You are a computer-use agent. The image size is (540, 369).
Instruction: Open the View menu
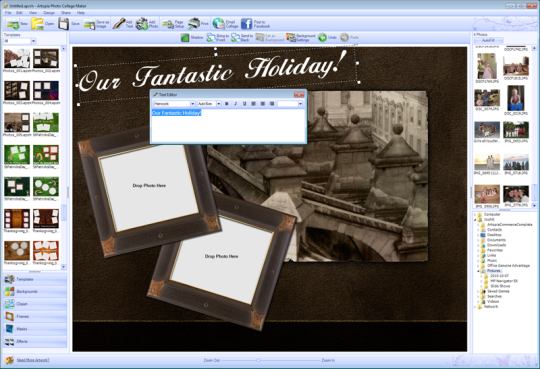33,13
